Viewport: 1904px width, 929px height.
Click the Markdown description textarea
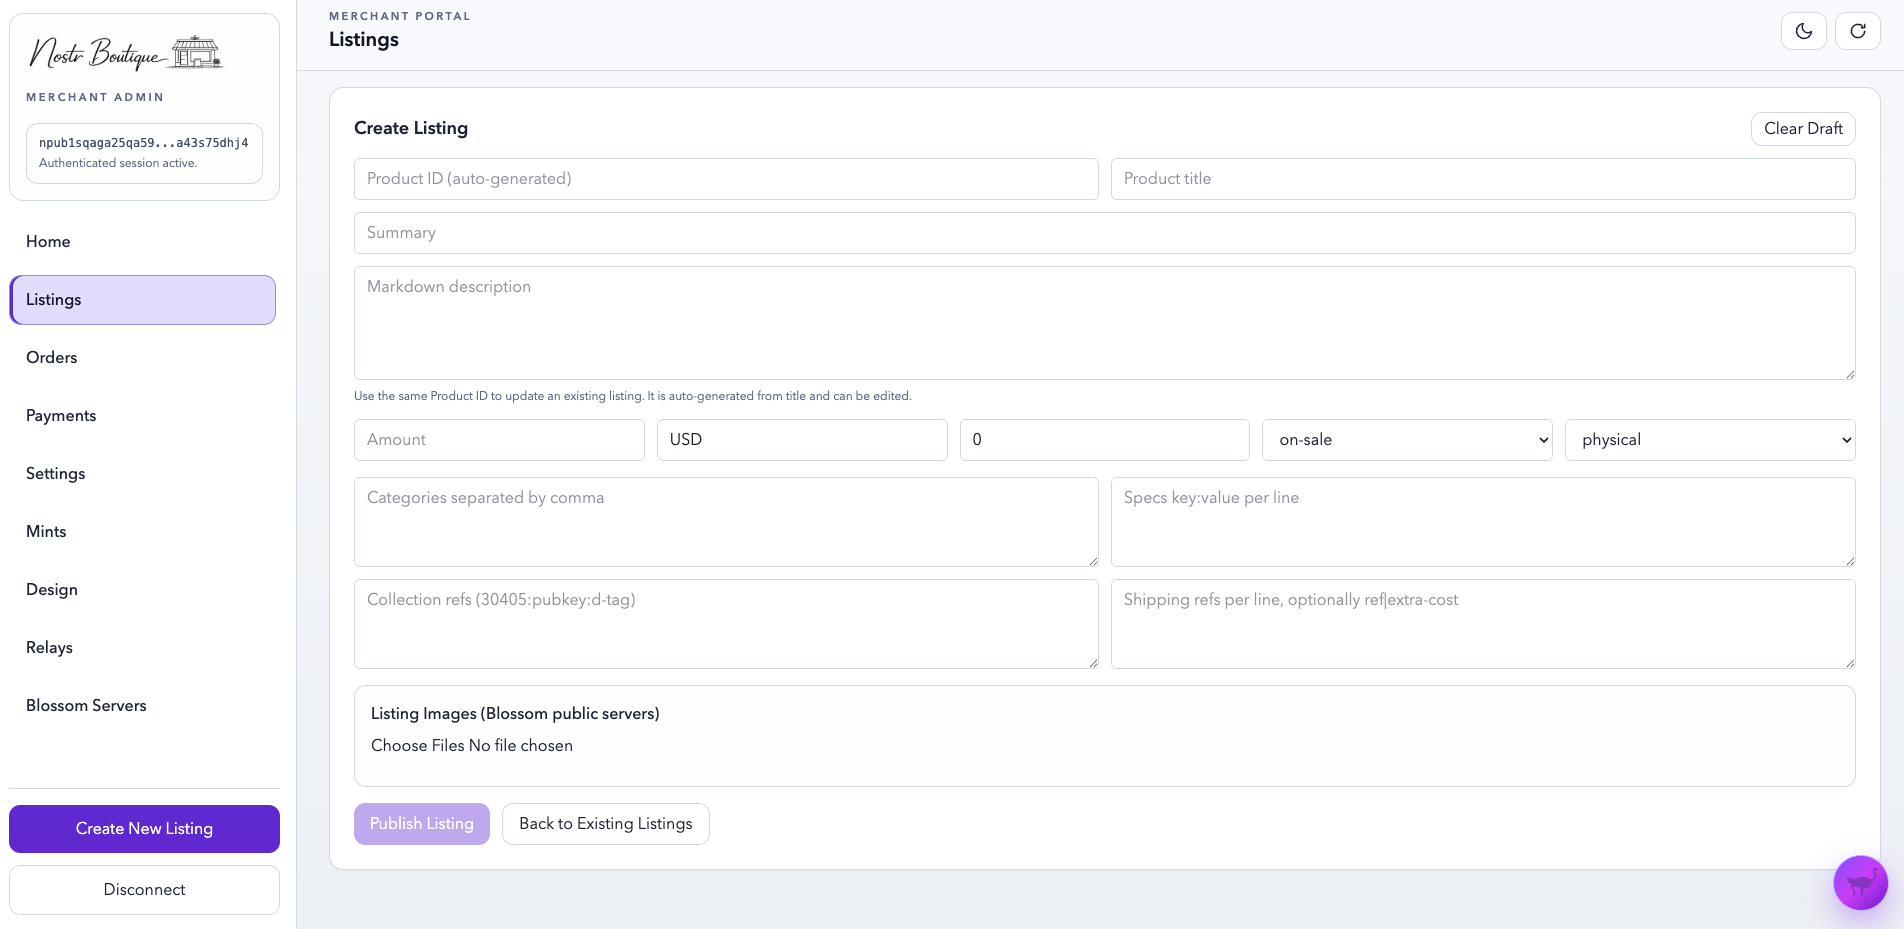(x=1105, y=323)
